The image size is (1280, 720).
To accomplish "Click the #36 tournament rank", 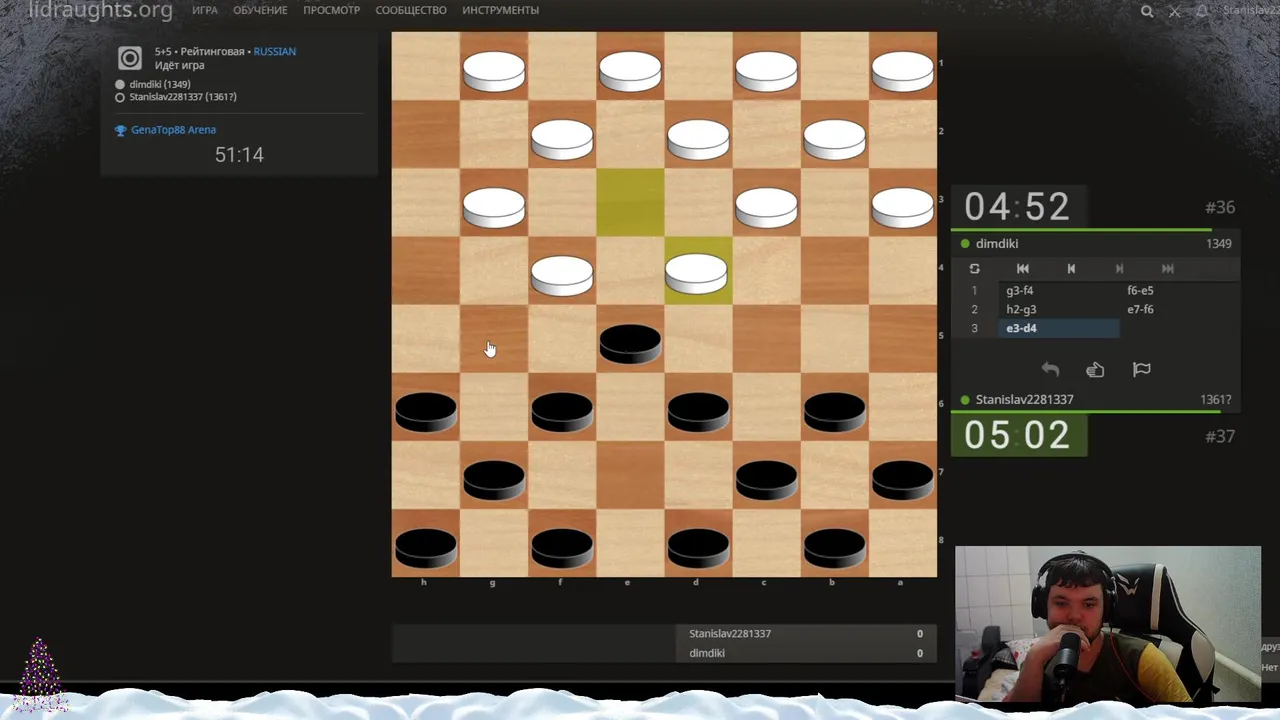I will (x=1220, y=207).
